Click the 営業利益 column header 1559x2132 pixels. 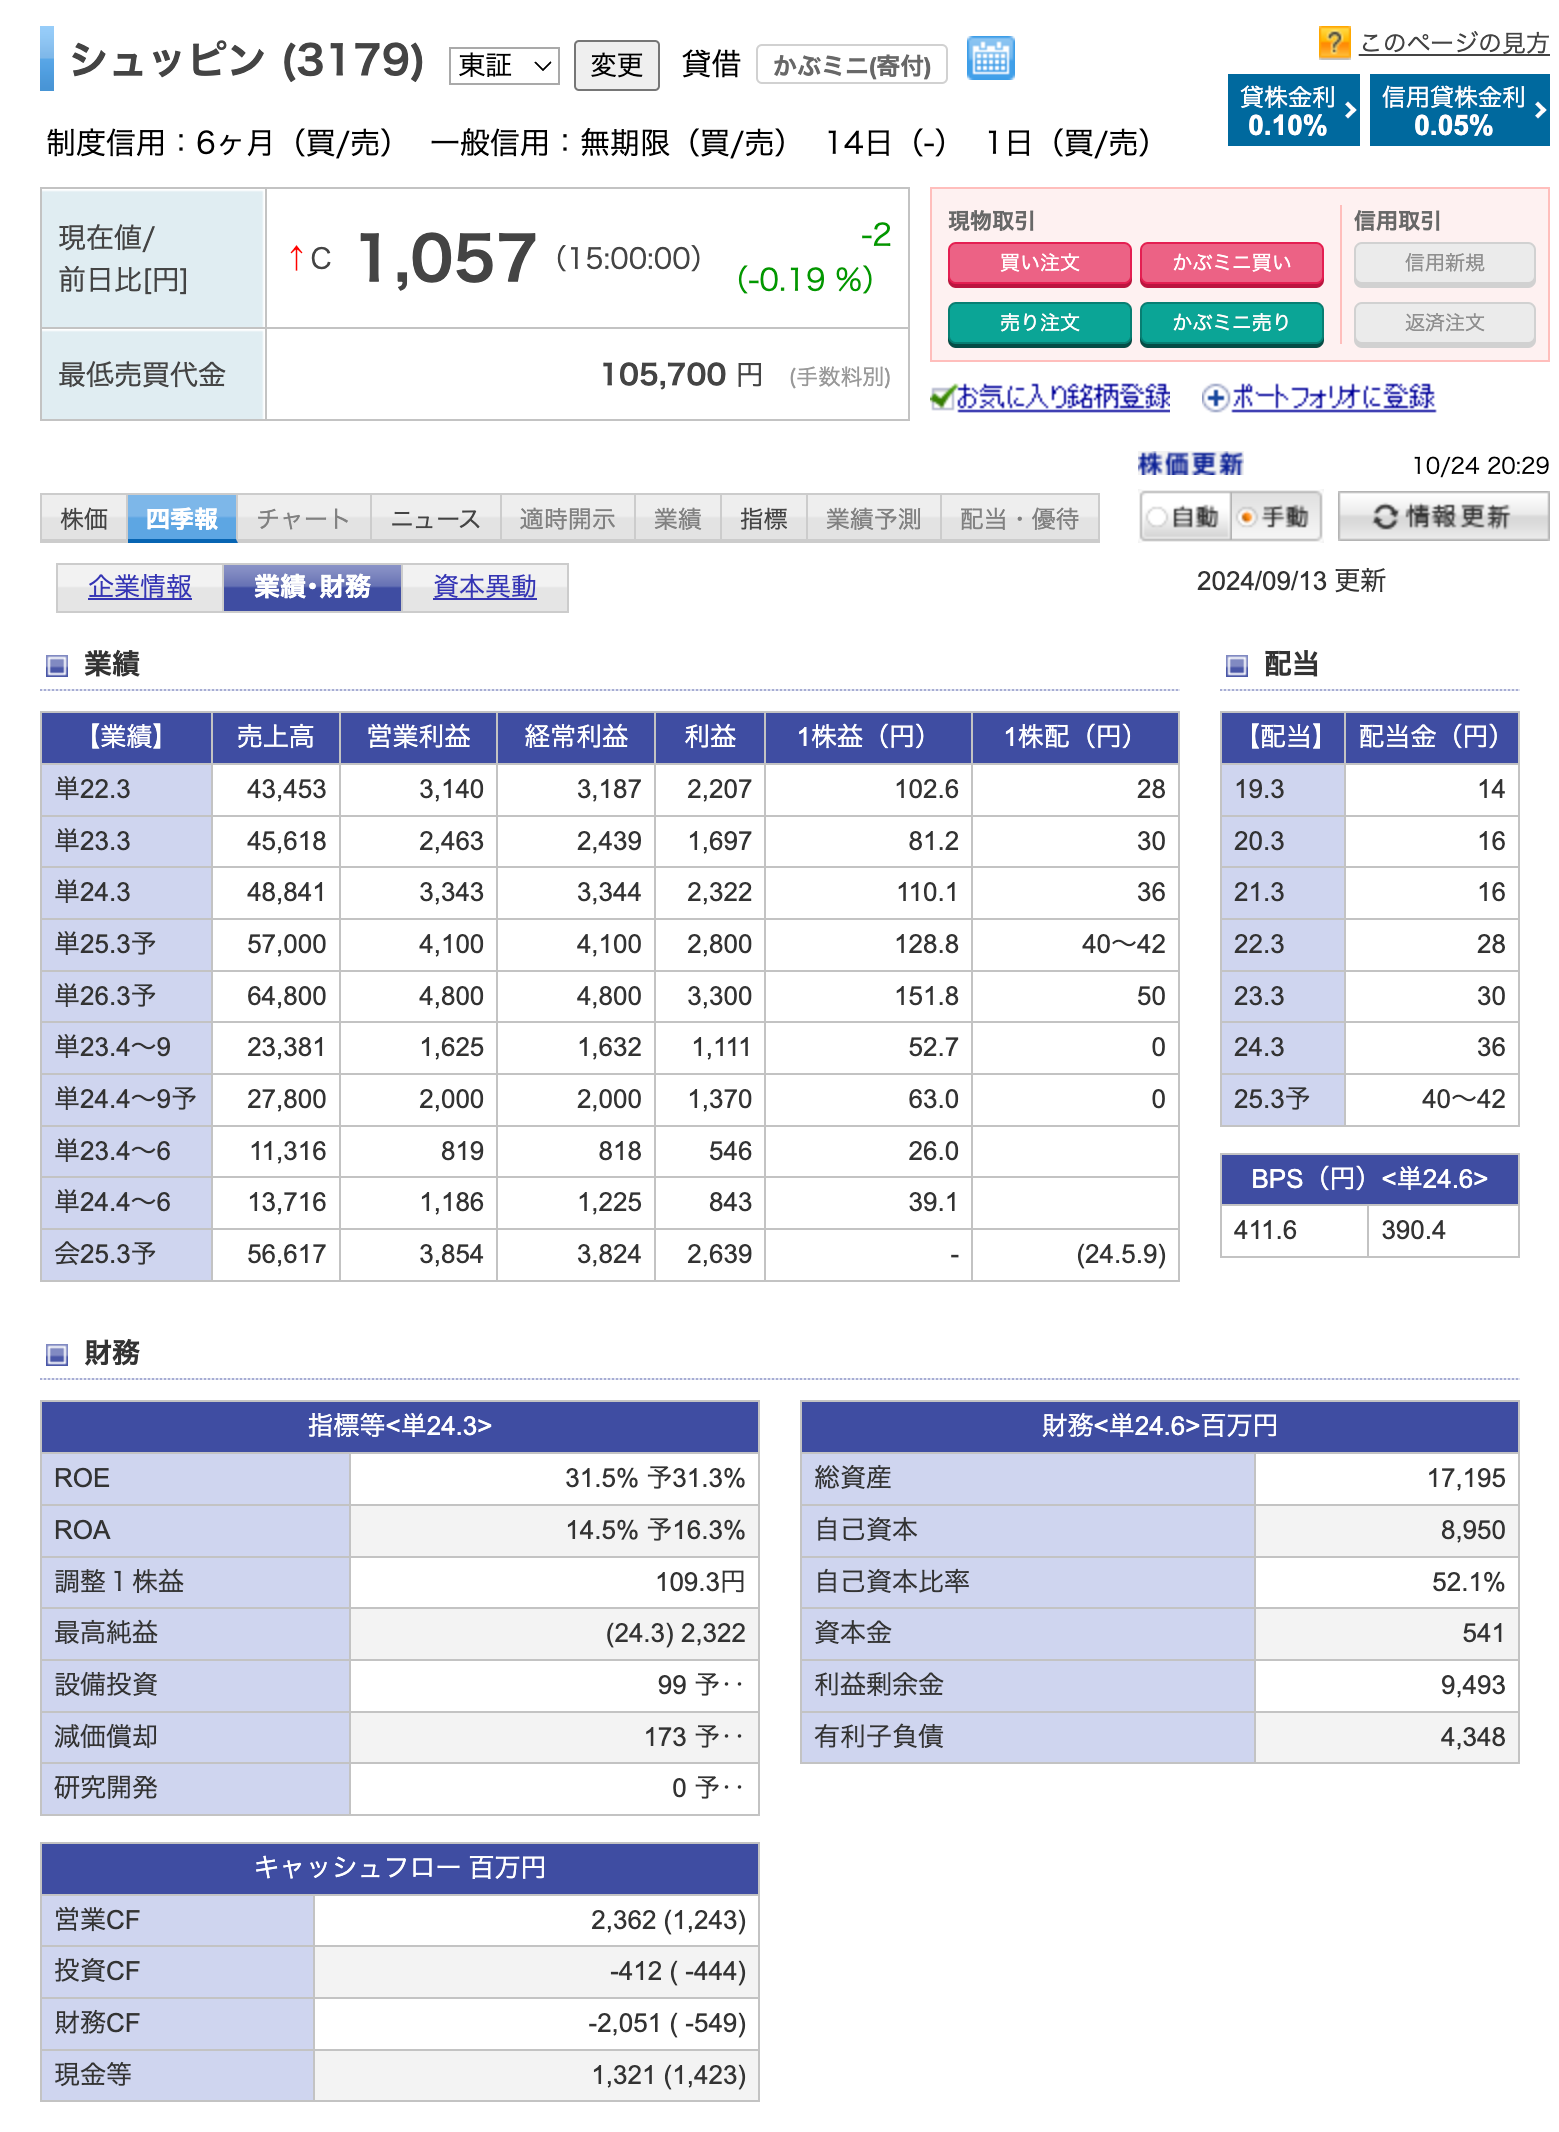(419, 738)
